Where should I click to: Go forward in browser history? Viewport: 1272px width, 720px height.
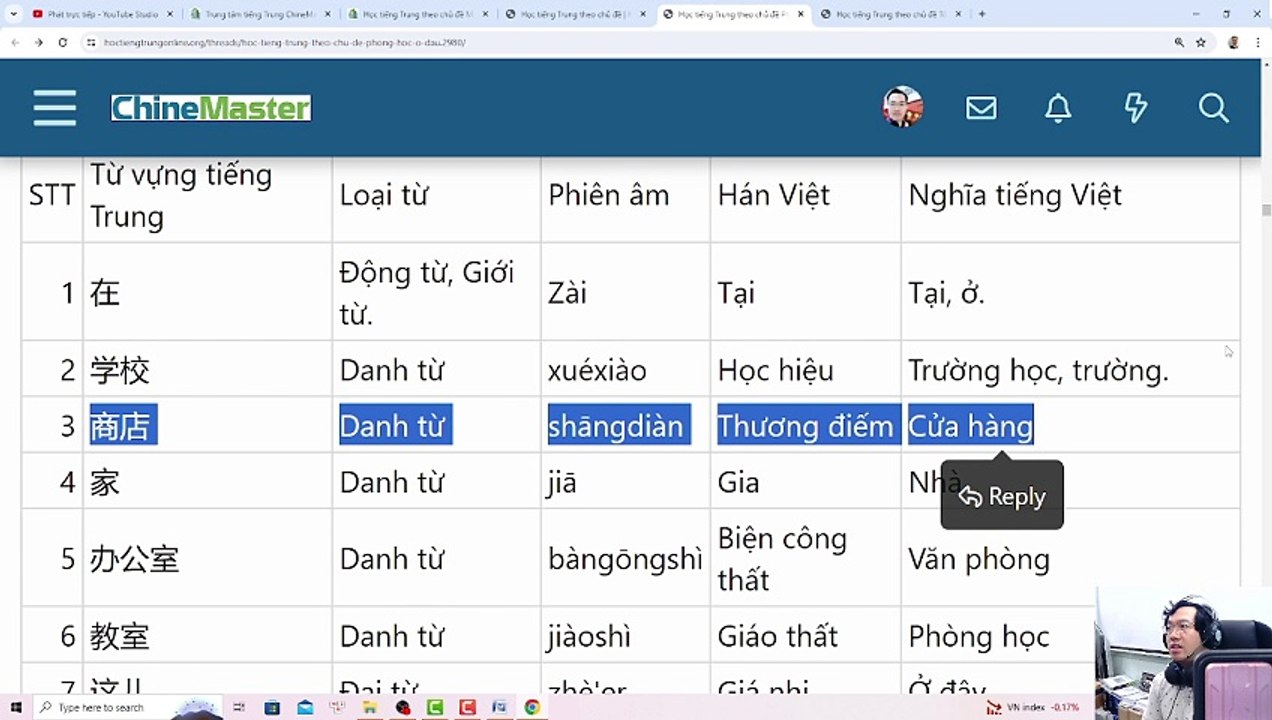[x=38, y=43]
